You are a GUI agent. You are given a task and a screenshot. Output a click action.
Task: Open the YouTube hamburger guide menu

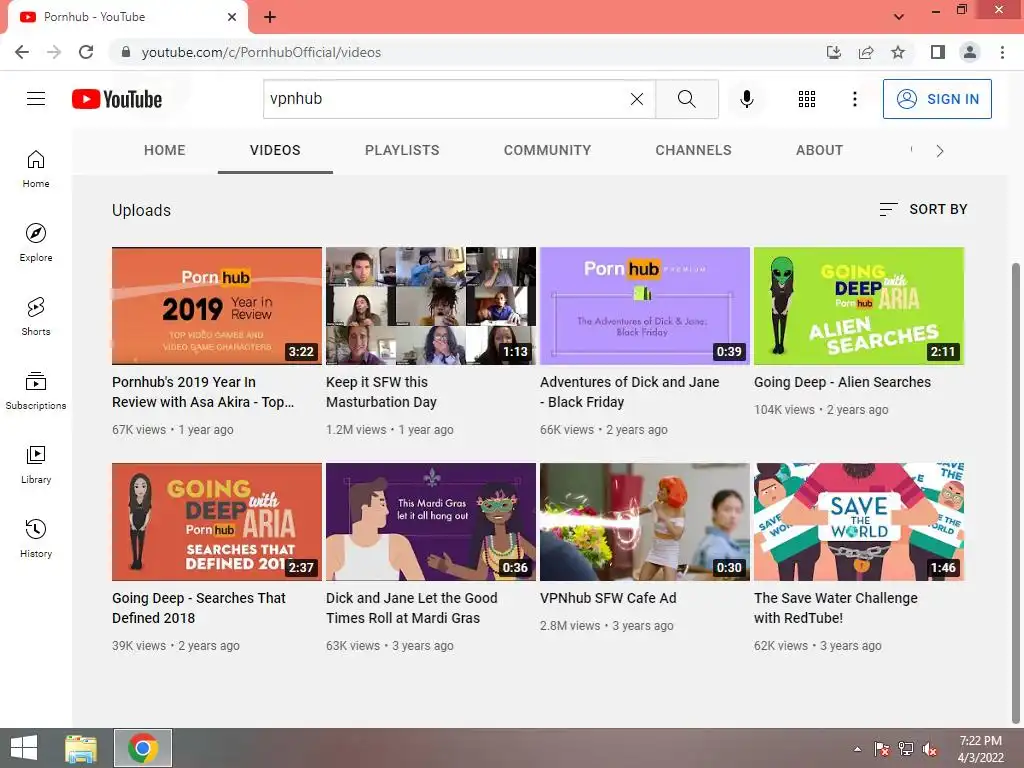pyautogui.click(x=36, y=99)
